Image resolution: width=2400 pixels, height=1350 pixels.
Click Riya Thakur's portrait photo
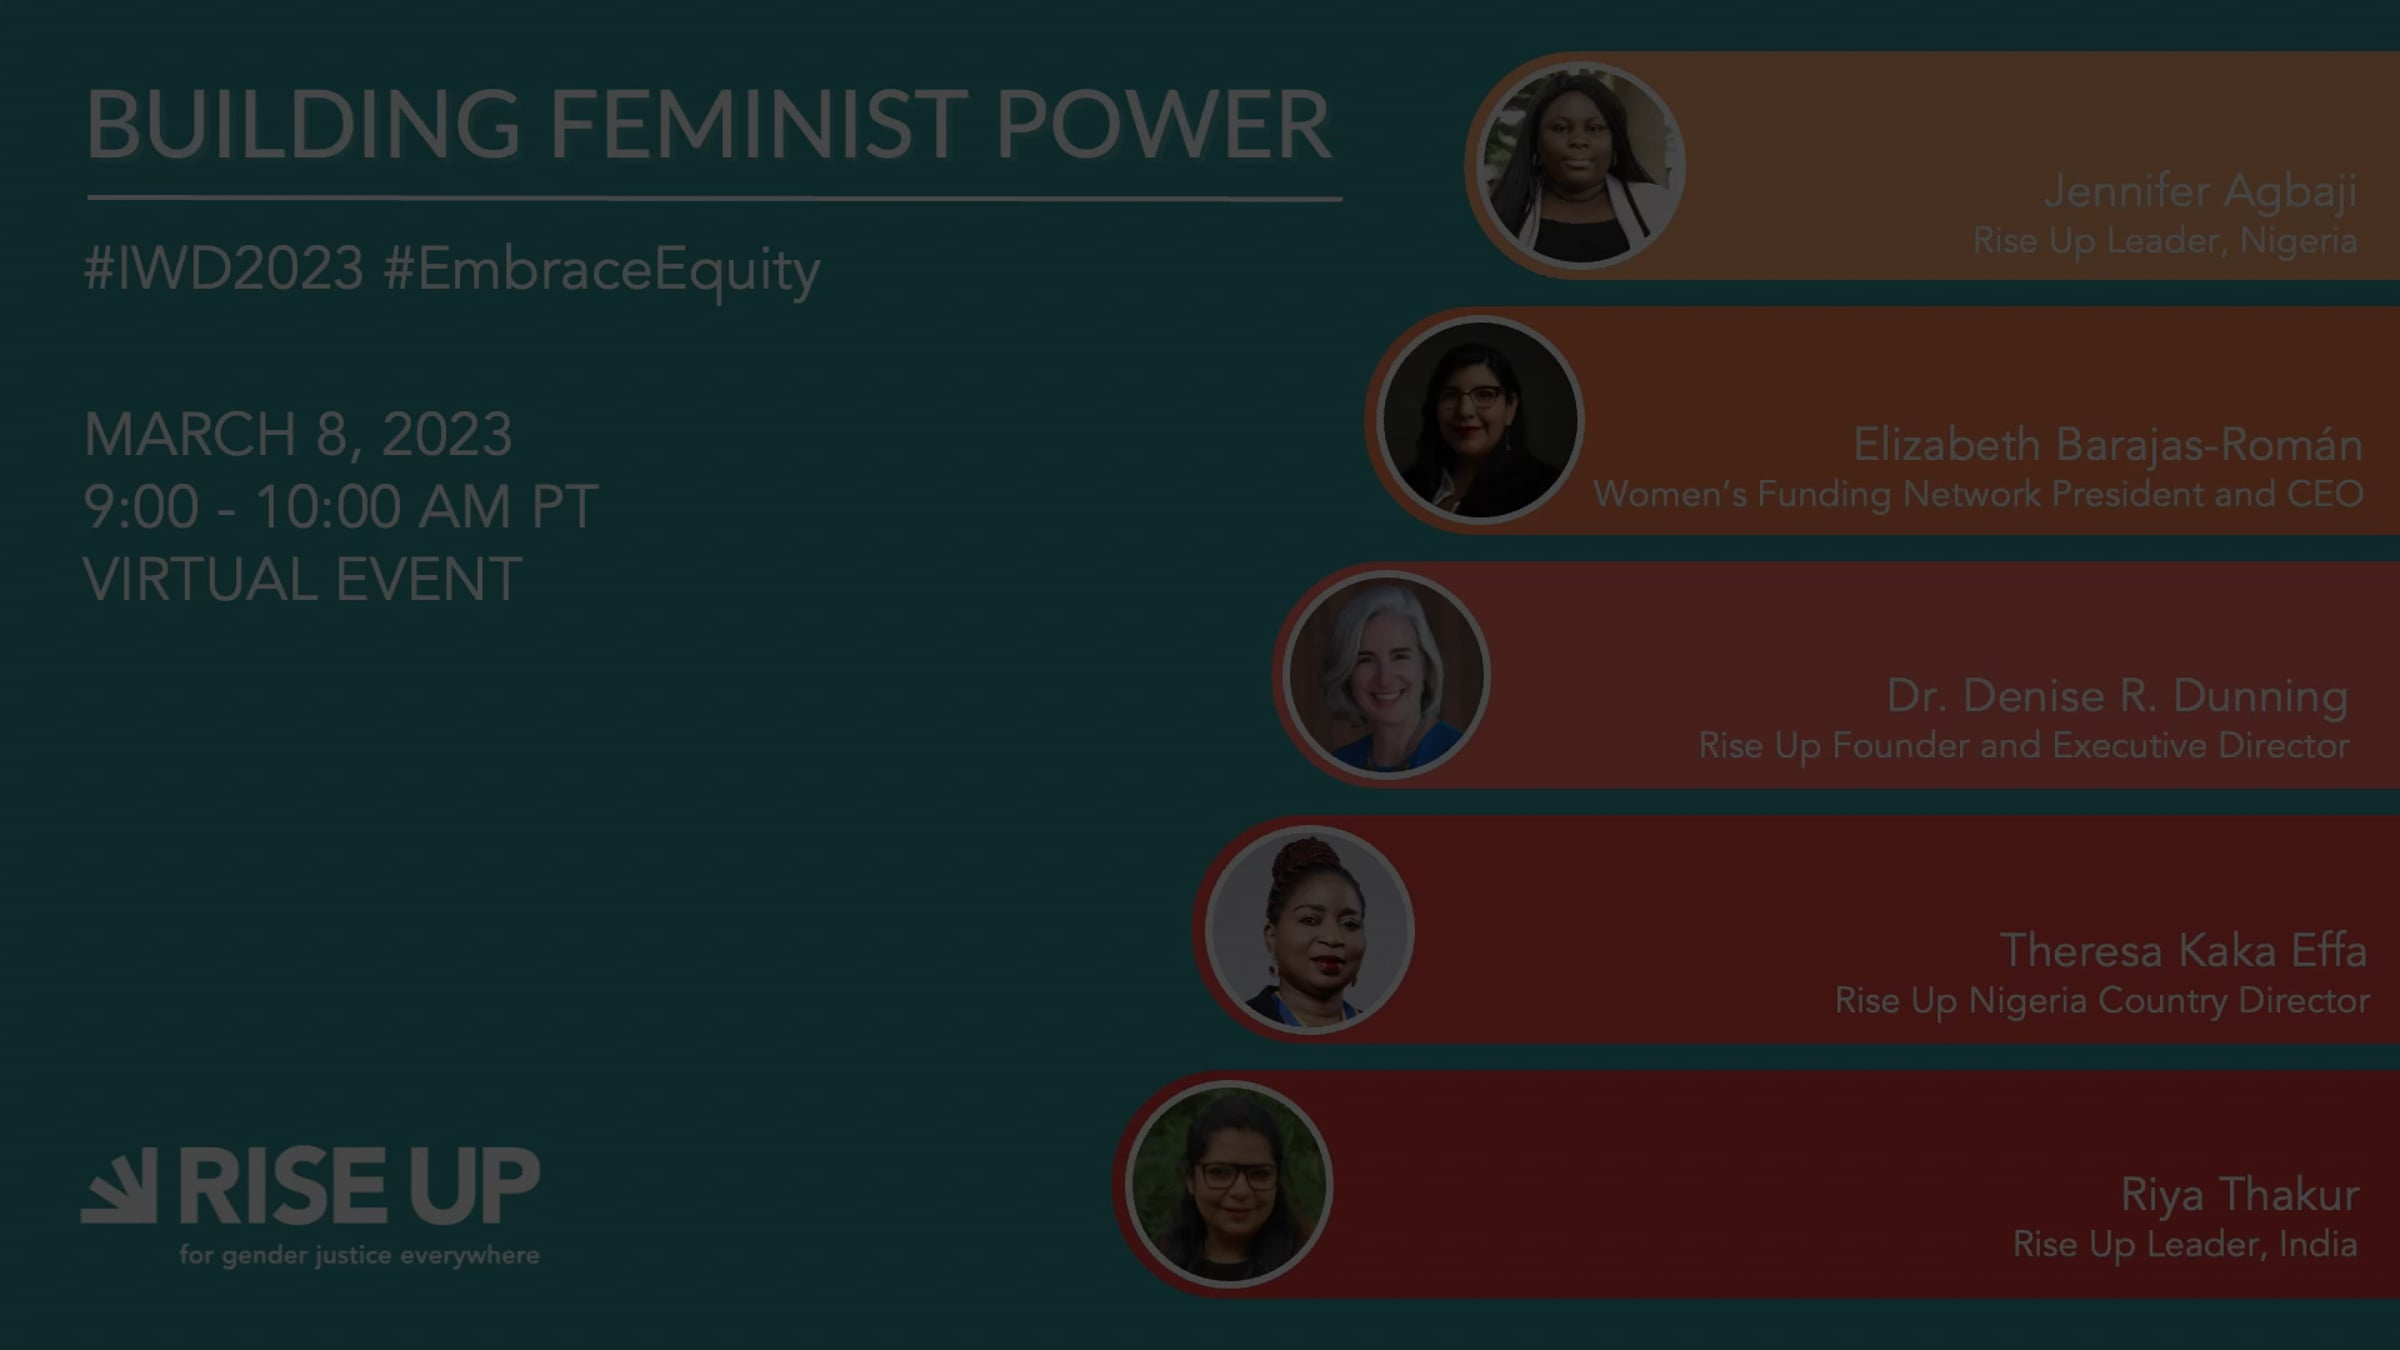click(x=1229, y=1185)
